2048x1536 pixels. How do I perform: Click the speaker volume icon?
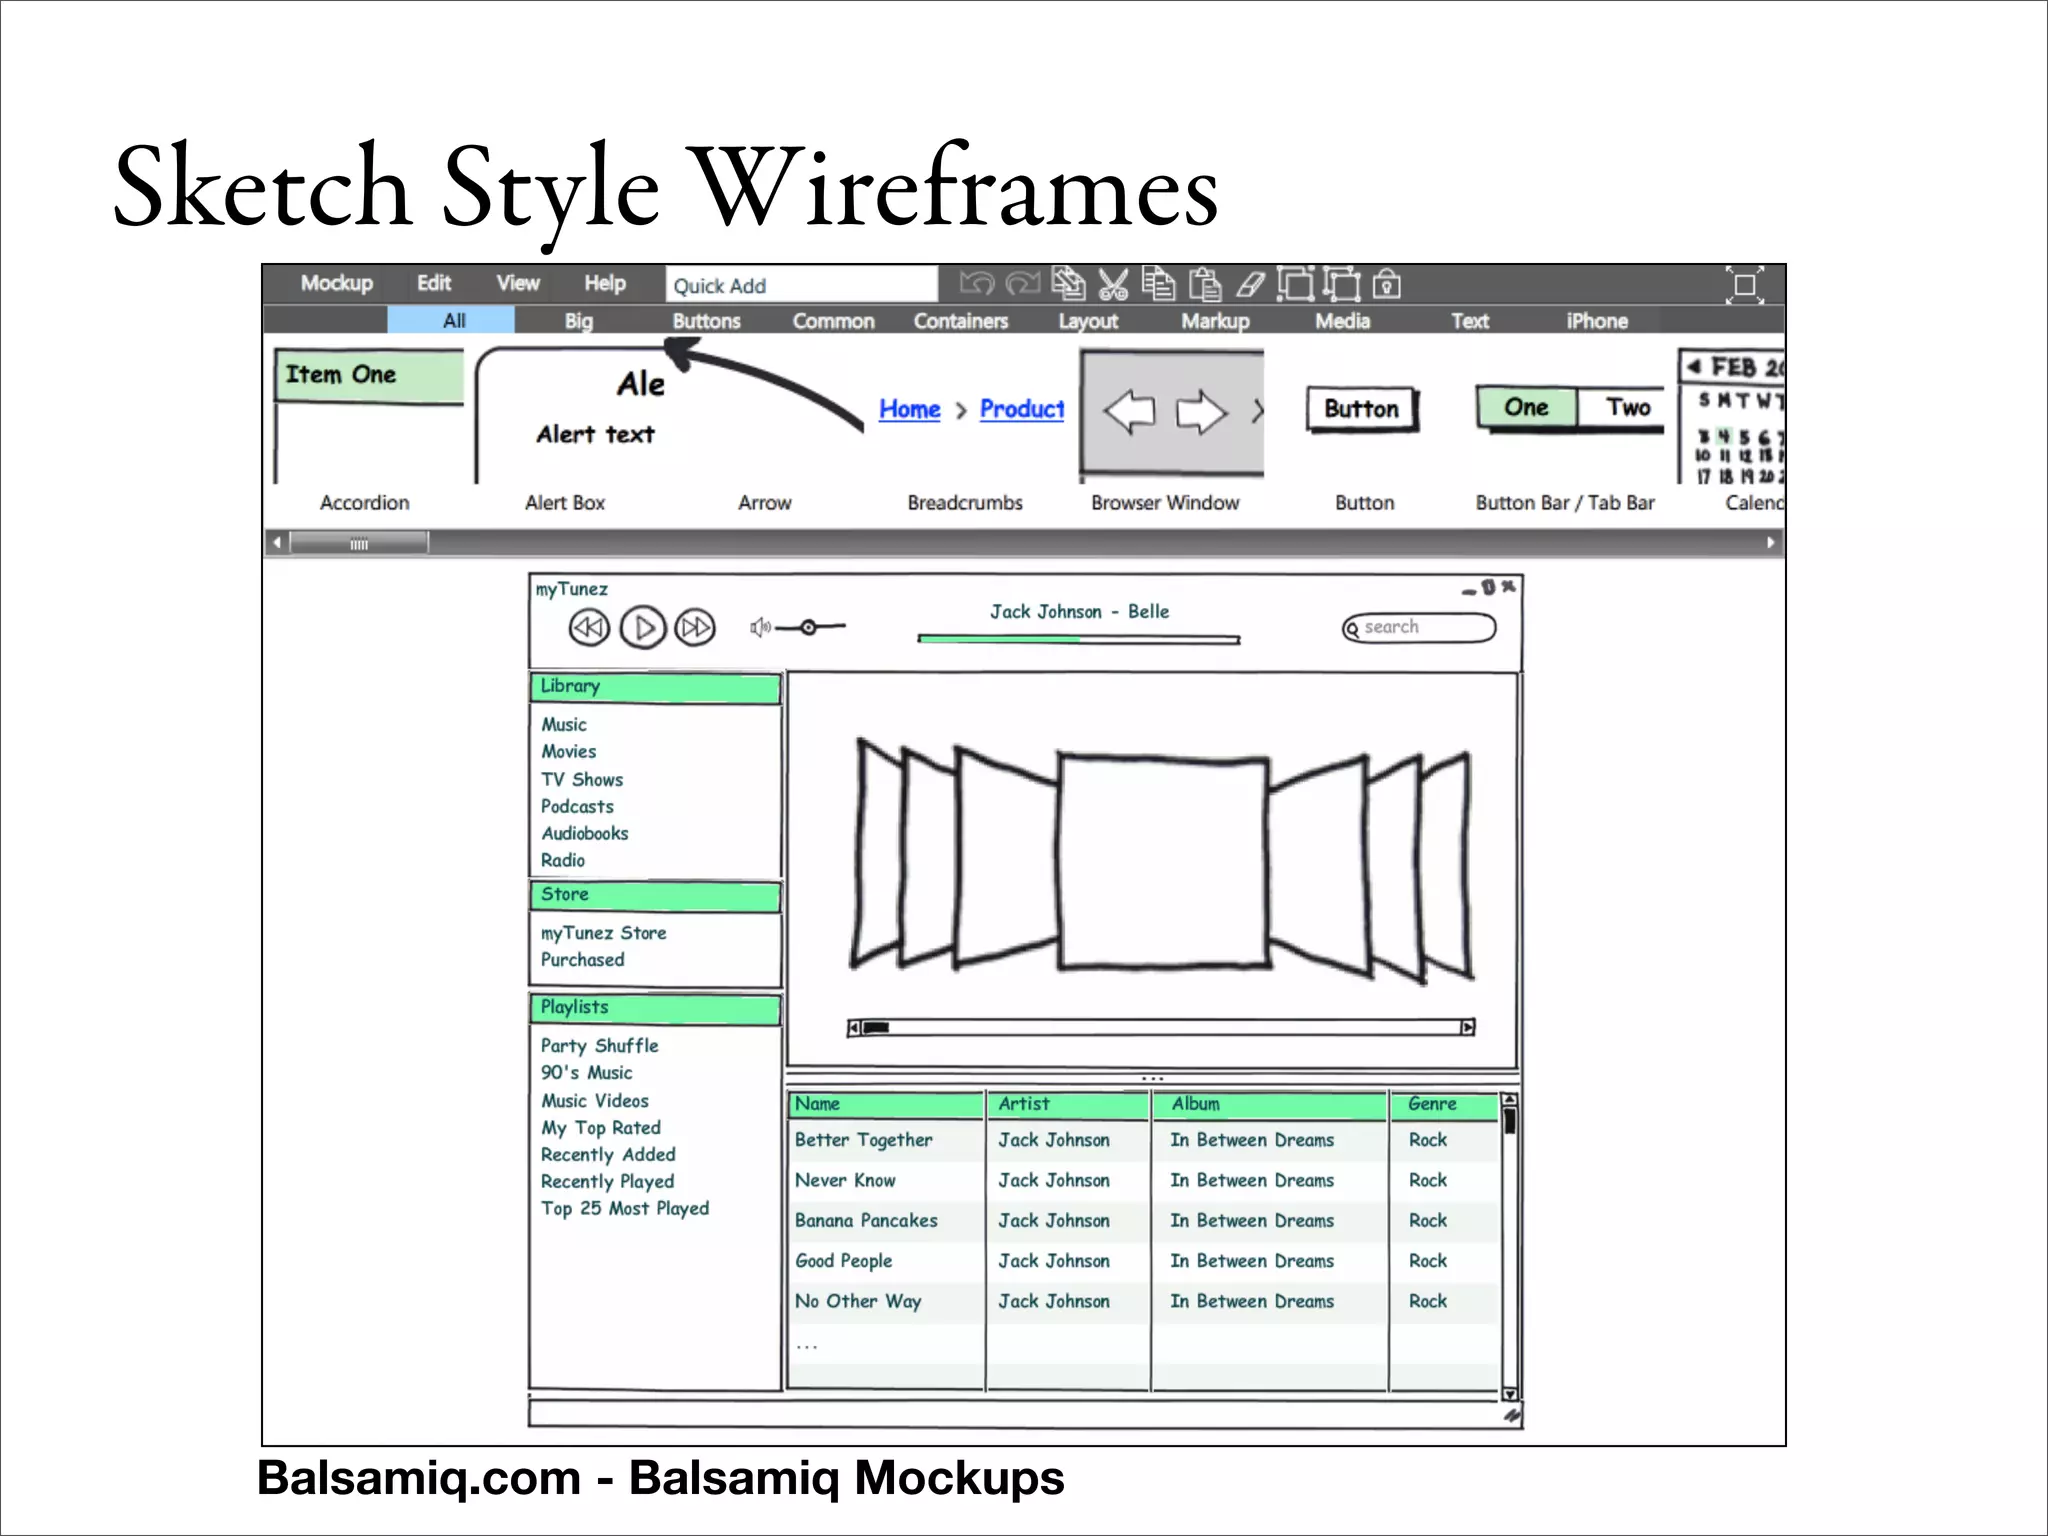[760, 628]
